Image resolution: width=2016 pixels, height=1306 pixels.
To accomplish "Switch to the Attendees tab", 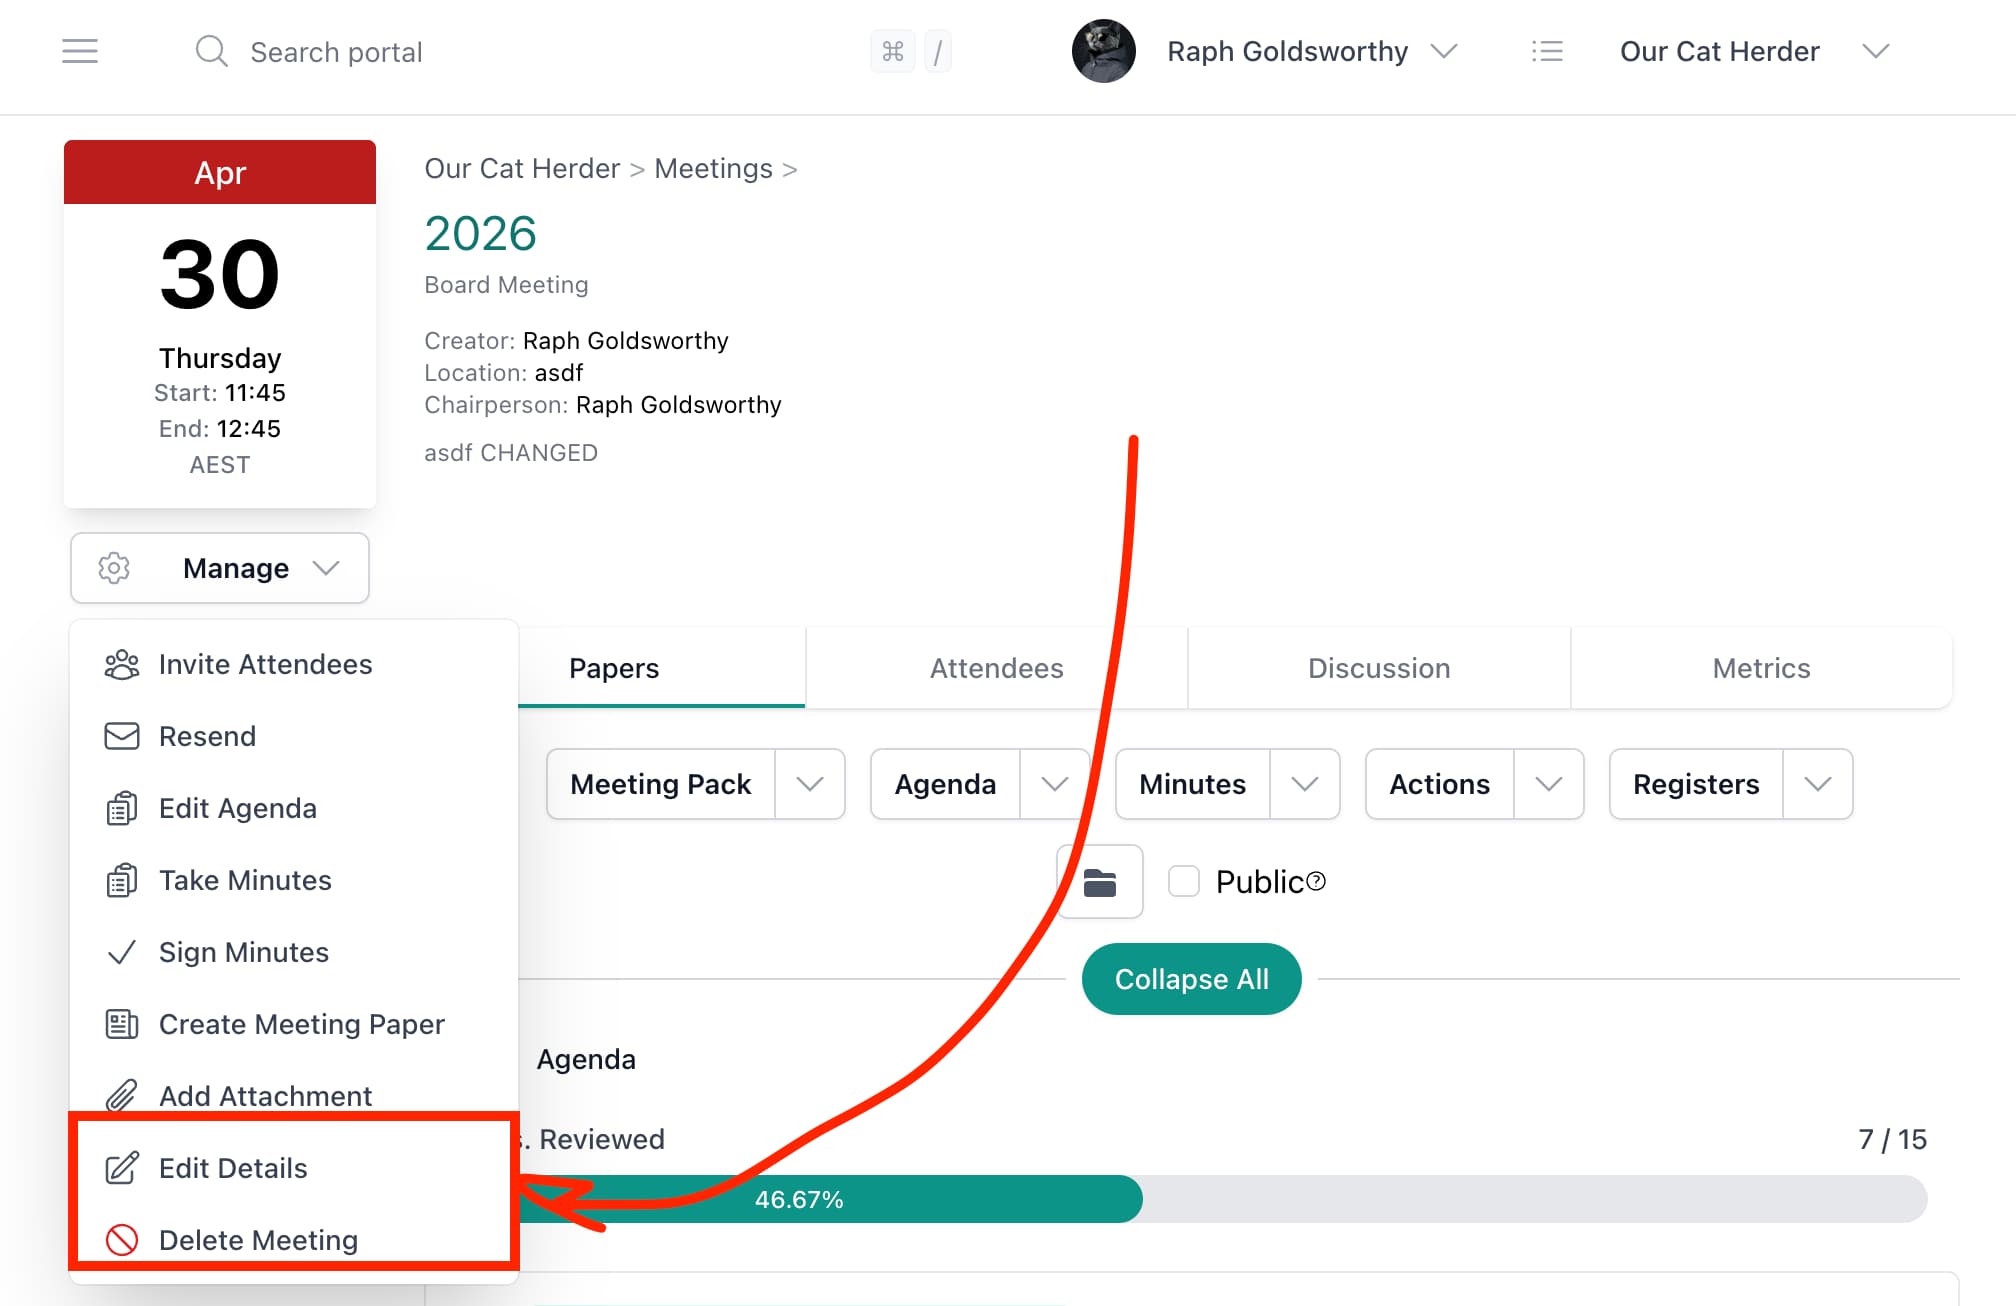I will click(996, 668).
